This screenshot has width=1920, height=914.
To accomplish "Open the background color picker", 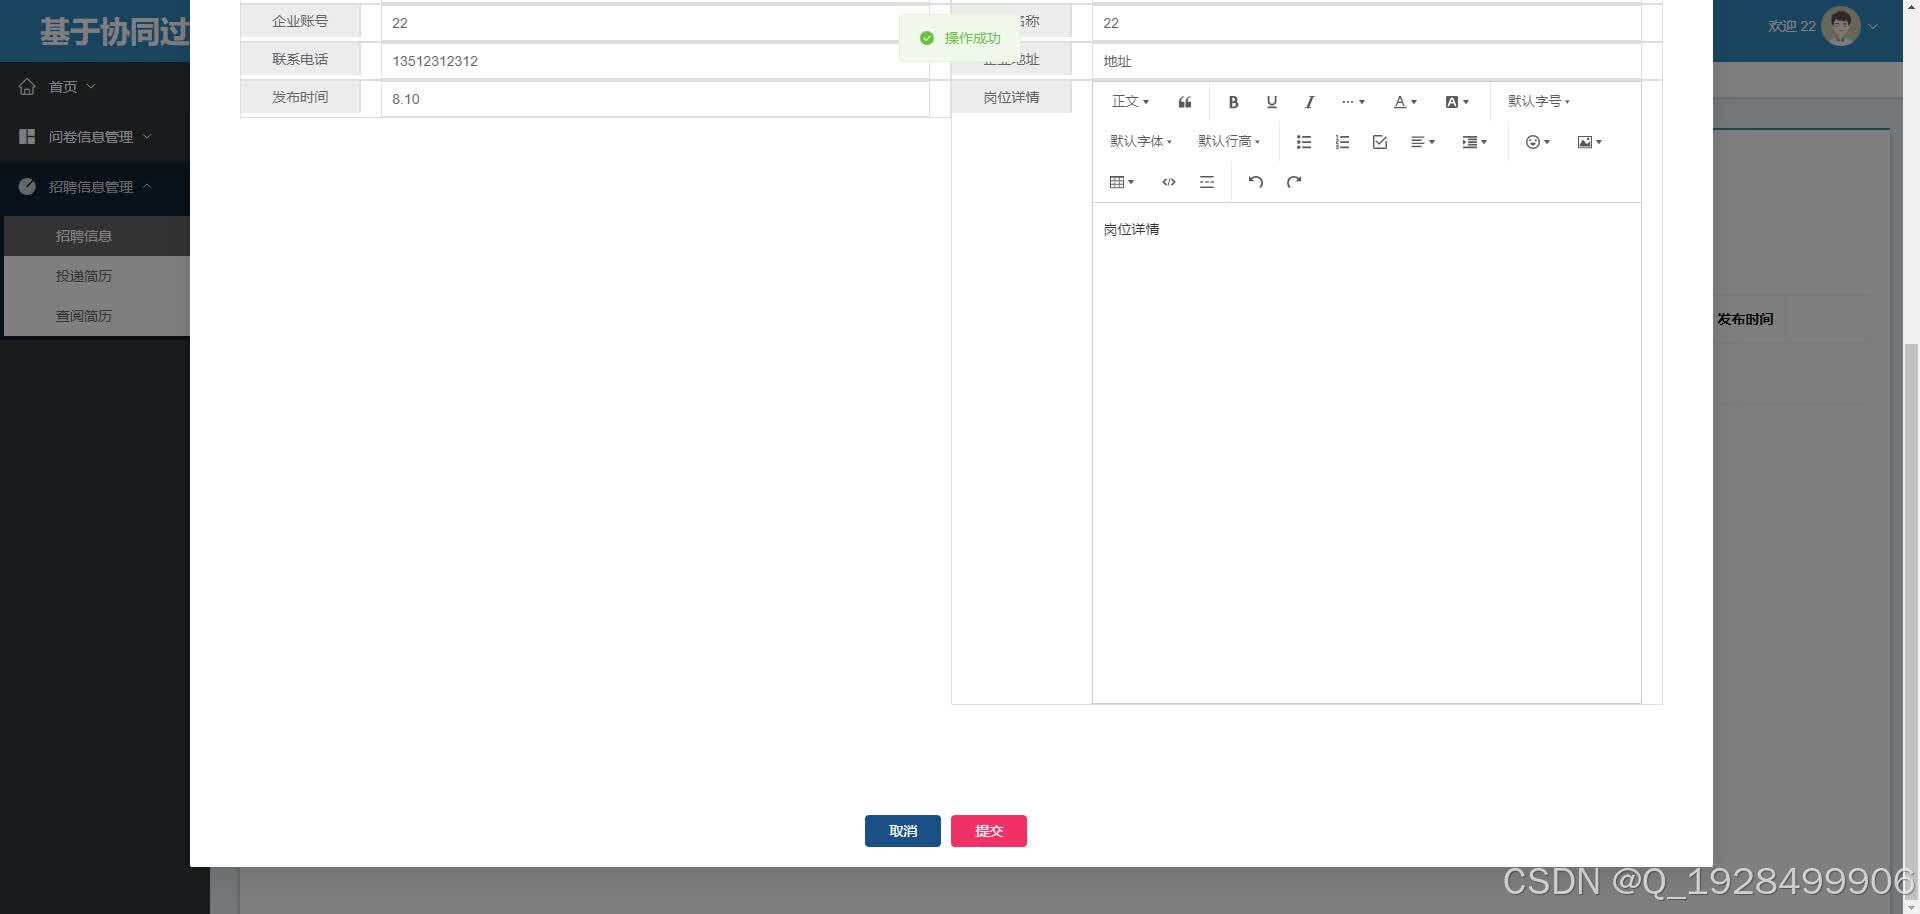I will pos(1457,102).
